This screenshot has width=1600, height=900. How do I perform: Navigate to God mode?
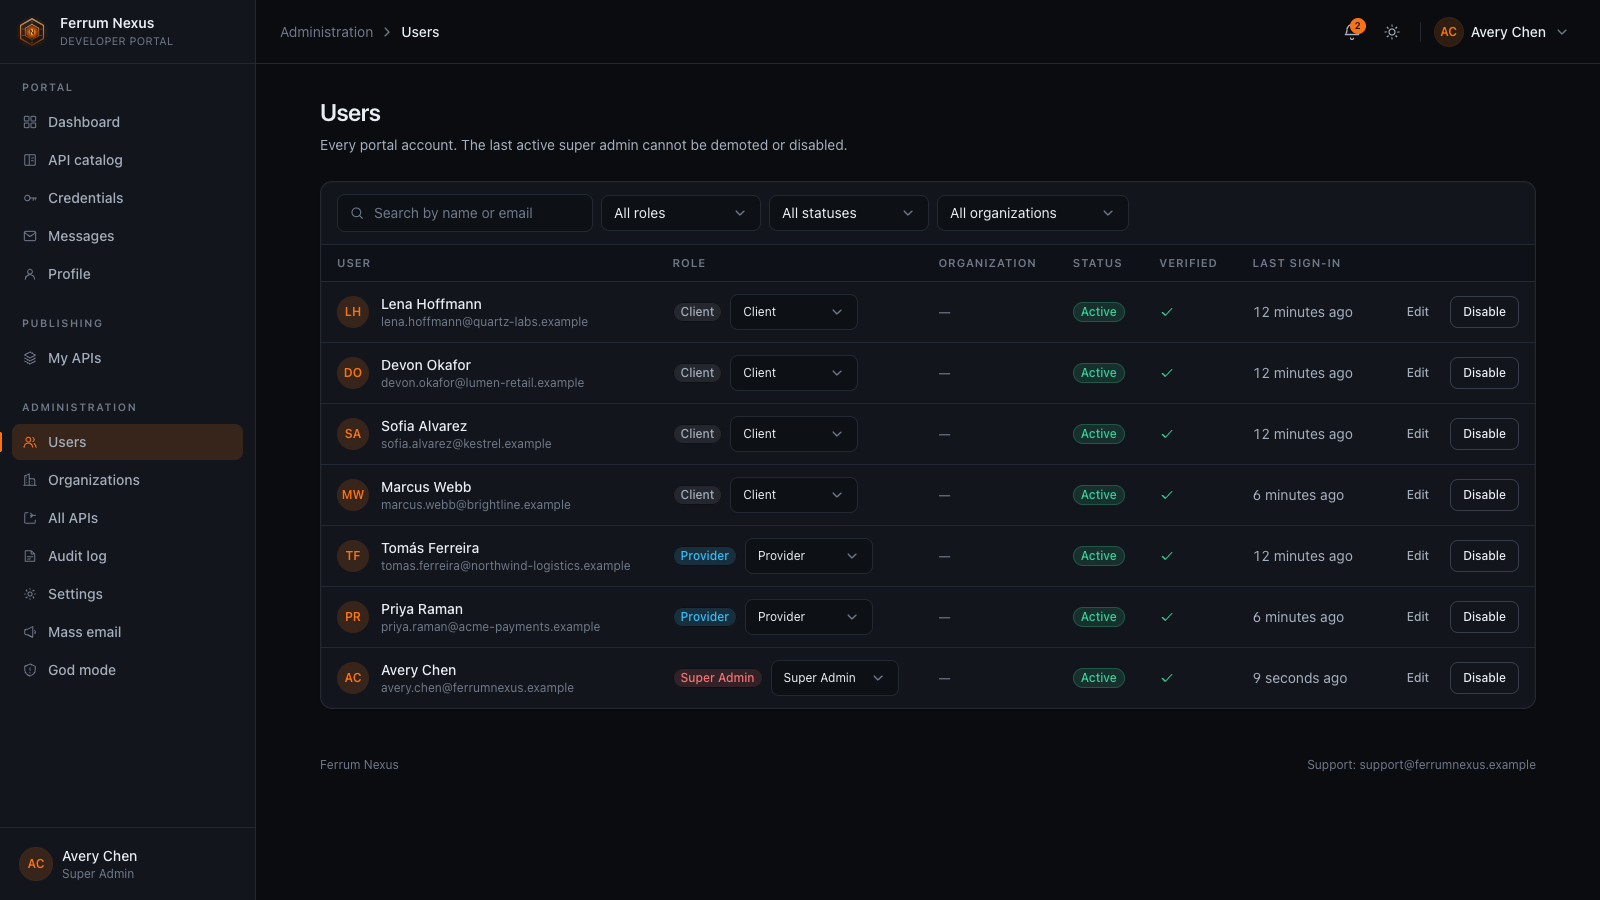pyautogui.click(x=127, y=670)
